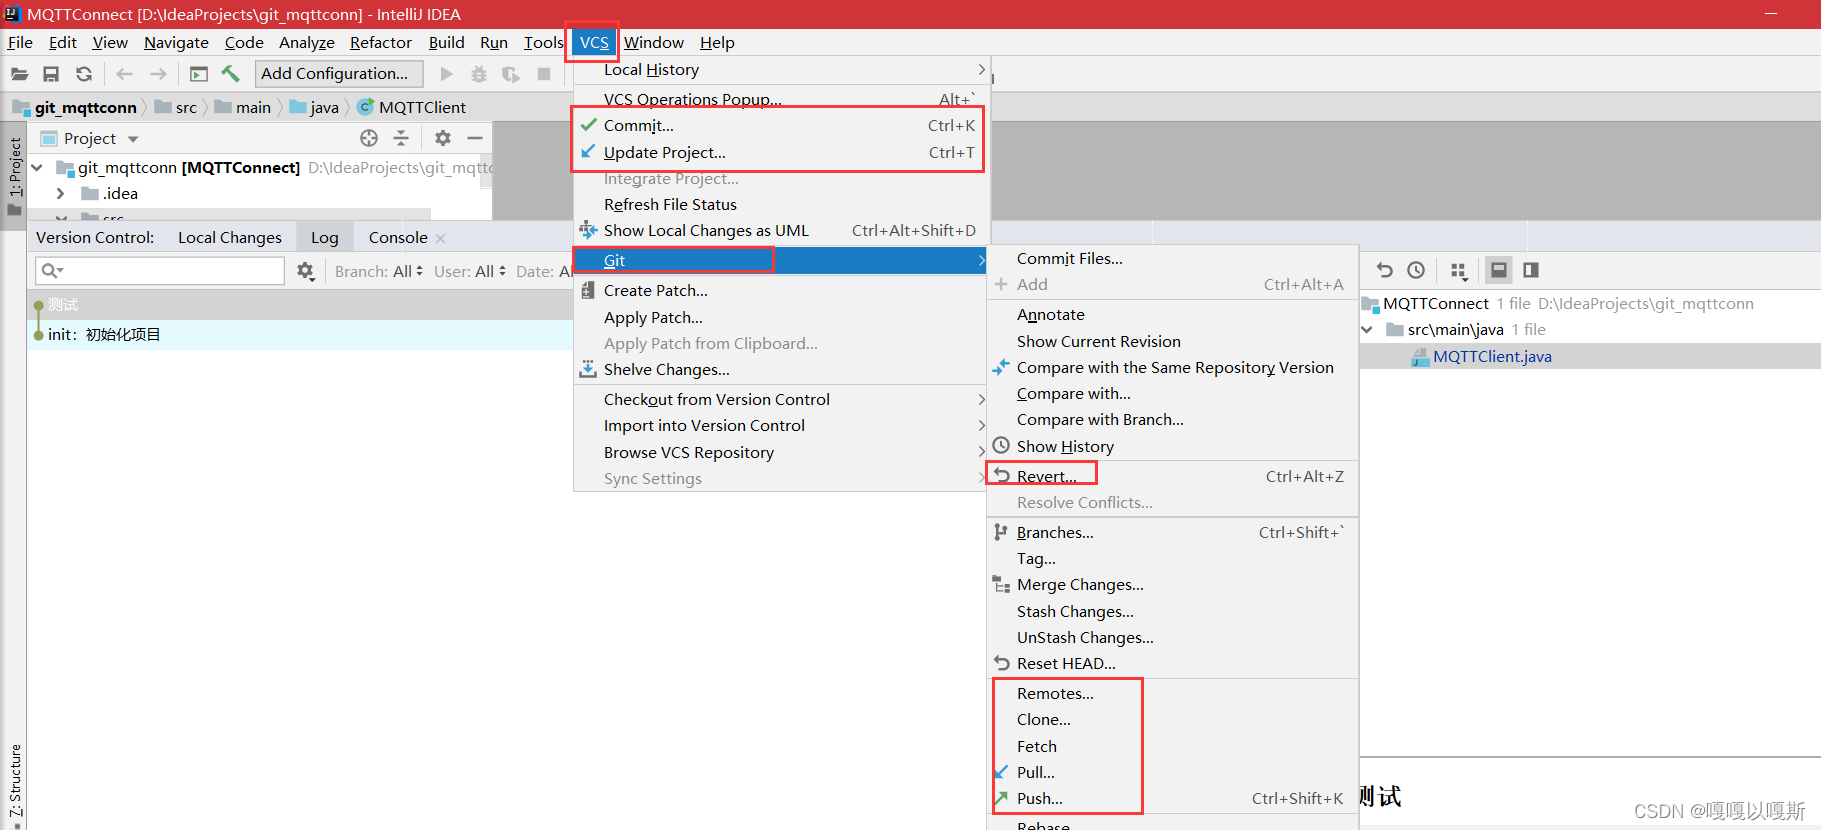Choose Pull... in Git submenu

(1172, 772)
